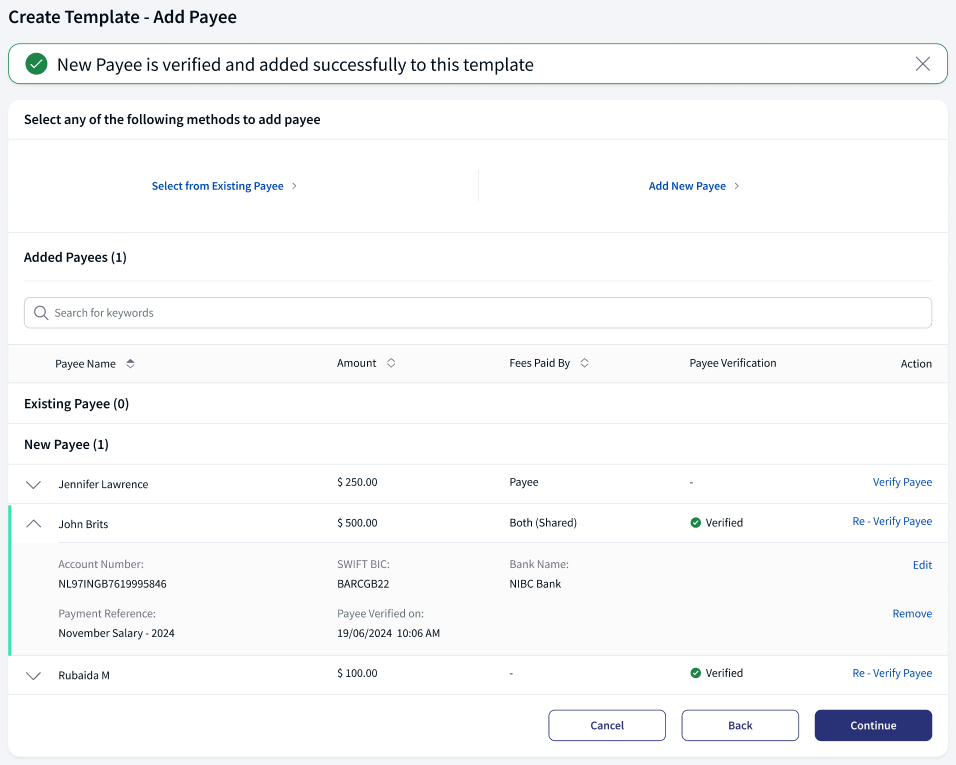Viewport: 956px width, 765px height.
Task: Click the Both (Shared) fees value
Action: (x=543, y=523)
